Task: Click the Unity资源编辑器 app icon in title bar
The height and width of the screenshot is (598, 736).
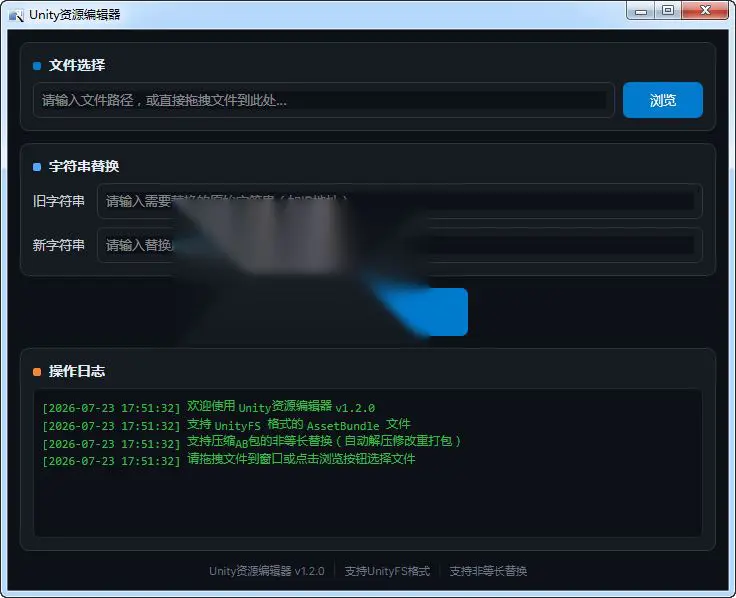Action: coord(16,15)
